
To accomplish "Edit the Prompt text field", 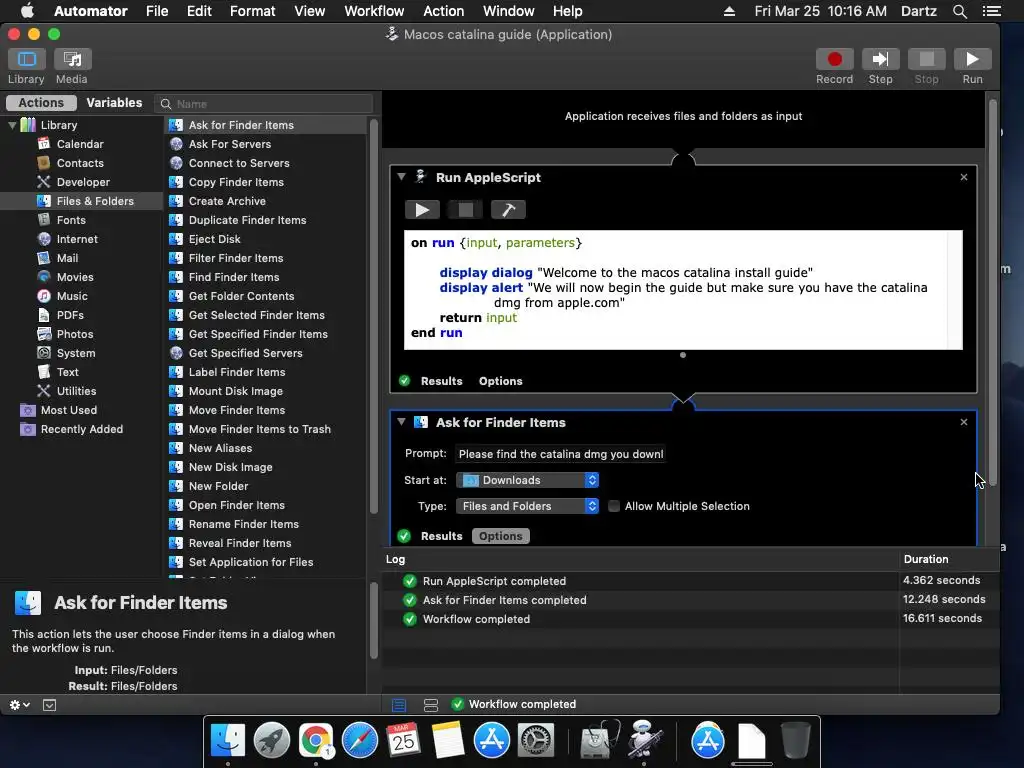I will (560, 454).
